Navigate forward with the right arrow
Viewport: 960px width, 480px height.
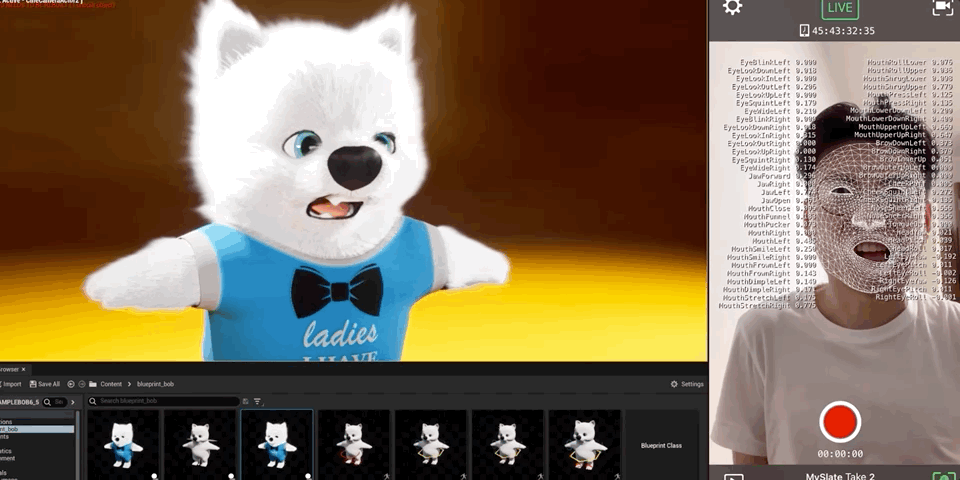81,384
